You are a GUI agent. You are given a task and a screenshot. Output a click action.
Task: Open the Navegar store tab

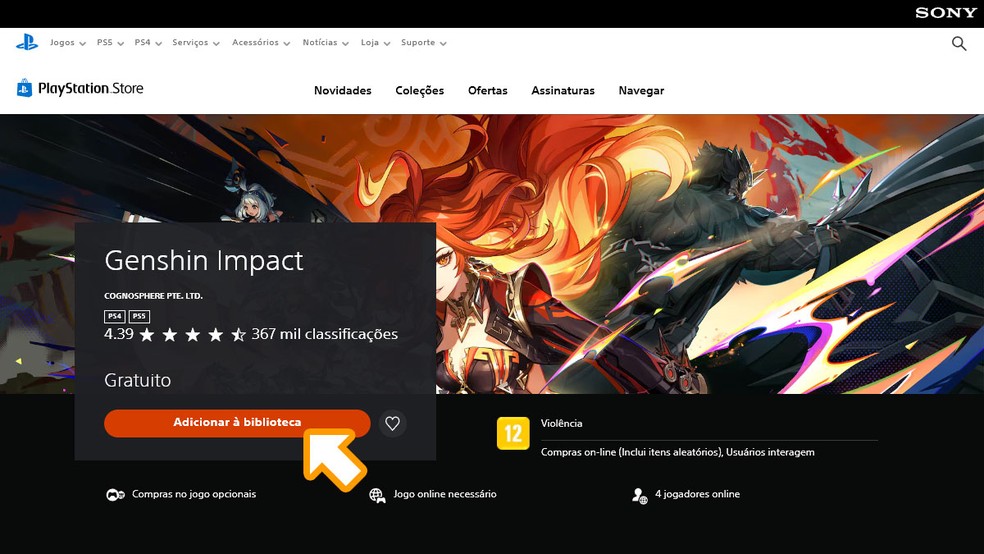pos(641,90)
